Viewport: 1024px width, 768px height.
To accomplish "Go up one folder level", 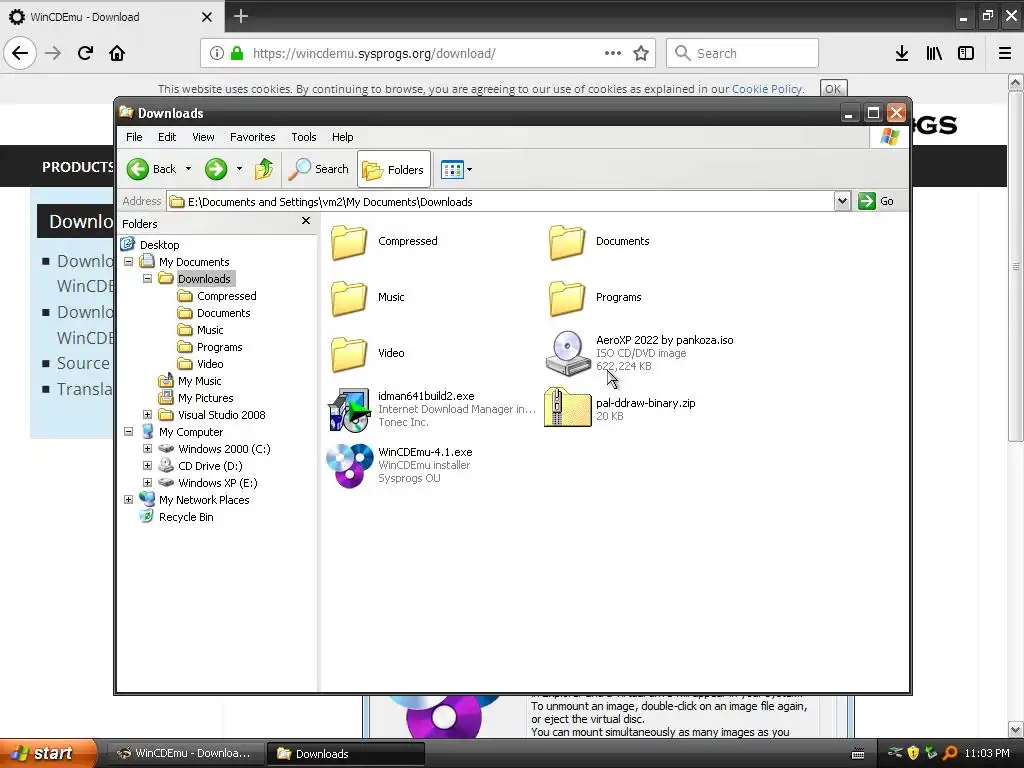I will pyautogui.click(x=264, y=169).
